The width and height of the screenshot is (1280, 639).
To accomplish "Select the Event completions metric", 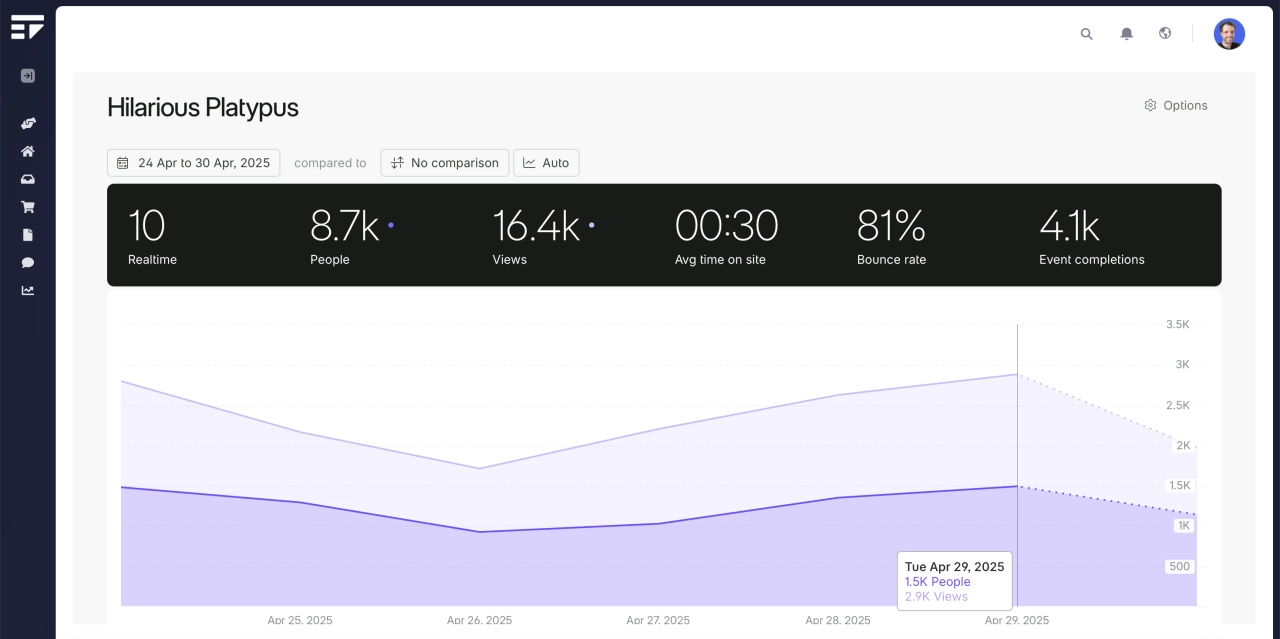I will click(x=1092, y=236).
